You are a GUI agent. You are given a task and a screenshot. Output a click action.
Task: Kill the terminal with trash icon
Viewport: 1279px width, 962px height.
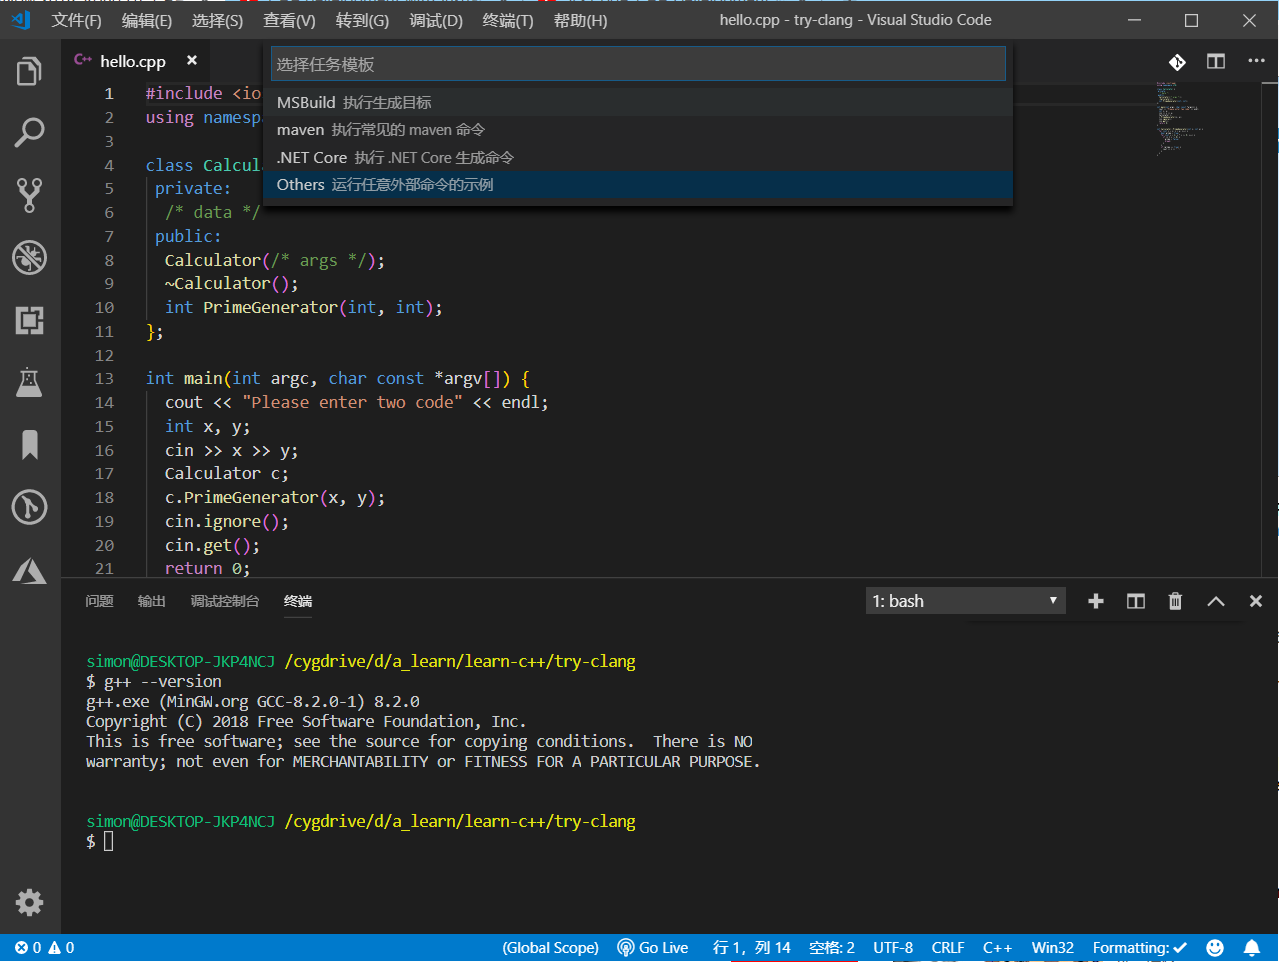[x=1175, y=601]
